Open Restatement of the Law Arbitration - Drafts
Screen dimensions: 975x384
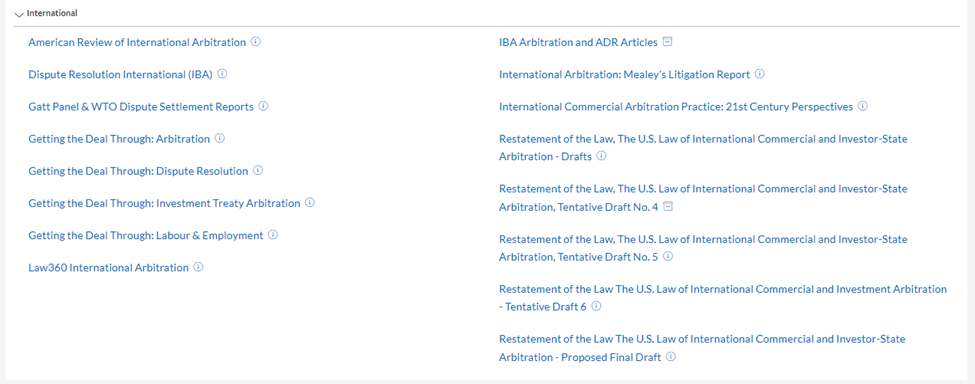[703, 147]
